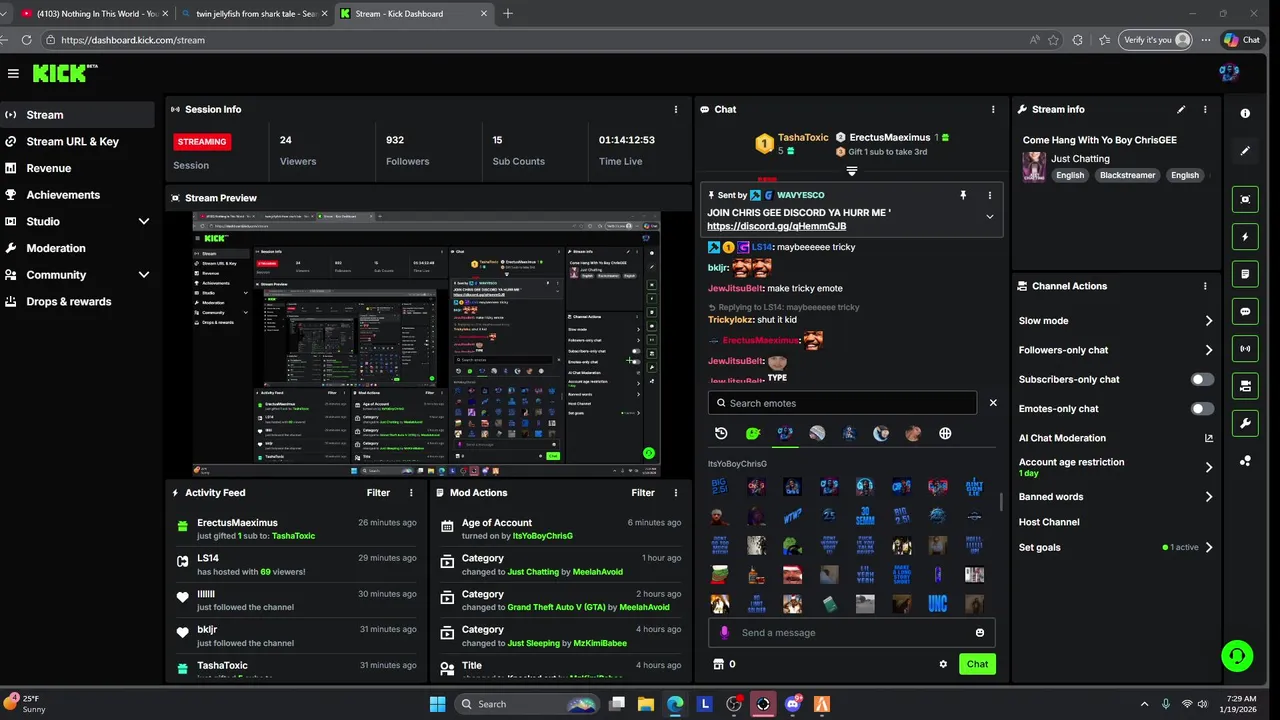The image size is (1280, 720).
Task: Edit stream info with pencil icon
Action: click(x=1181, y=109)
